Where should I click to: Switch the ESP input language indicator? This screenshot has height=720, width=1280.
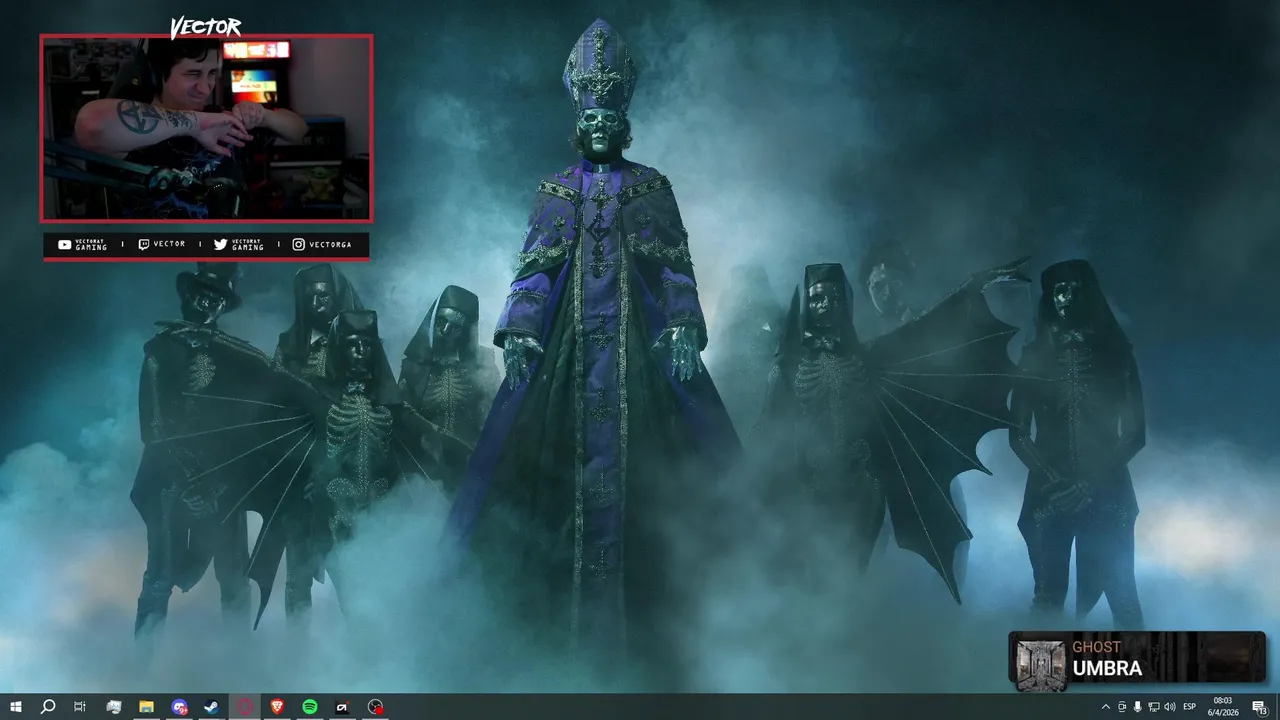(x=1190, y=707)
